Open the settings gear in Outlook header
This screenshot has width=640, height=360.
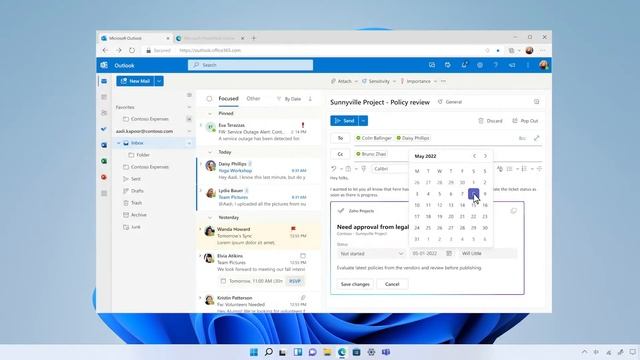pyautogui.click(x=480, y=65)
